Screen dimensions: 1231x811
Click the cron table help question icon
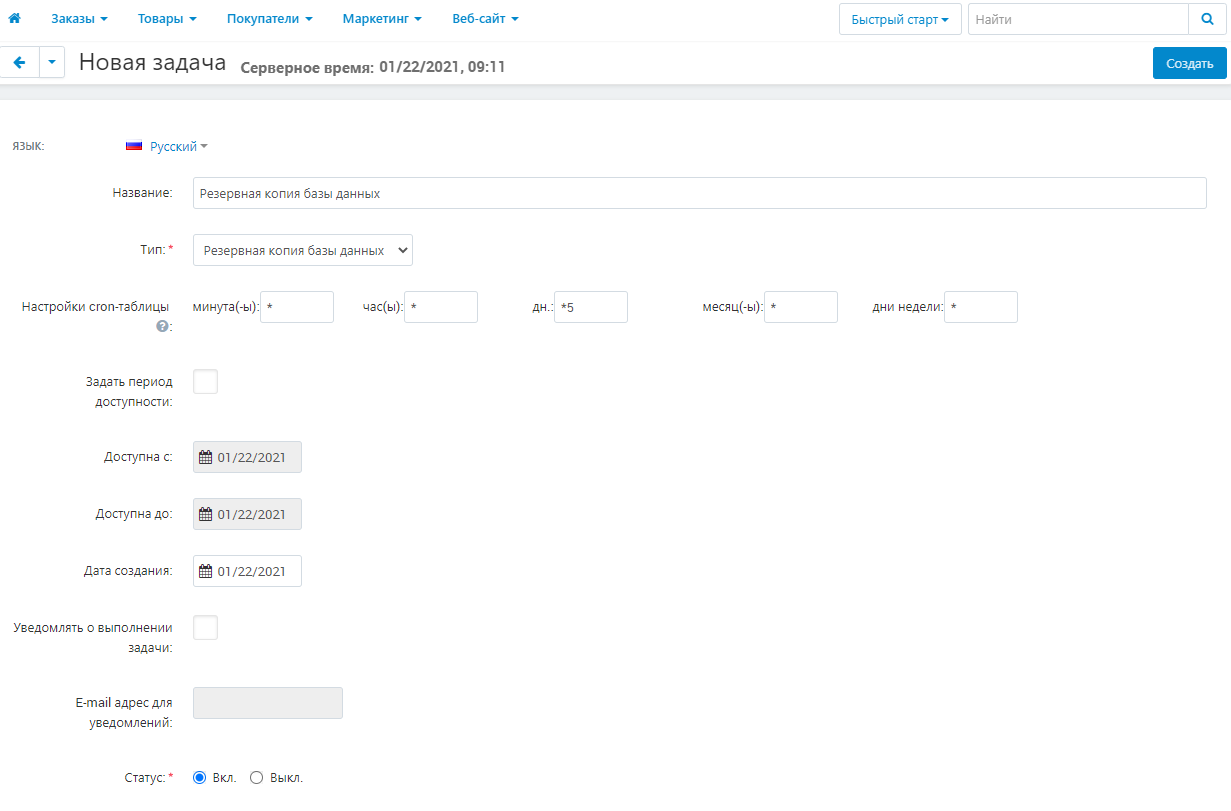coord(161,326)
